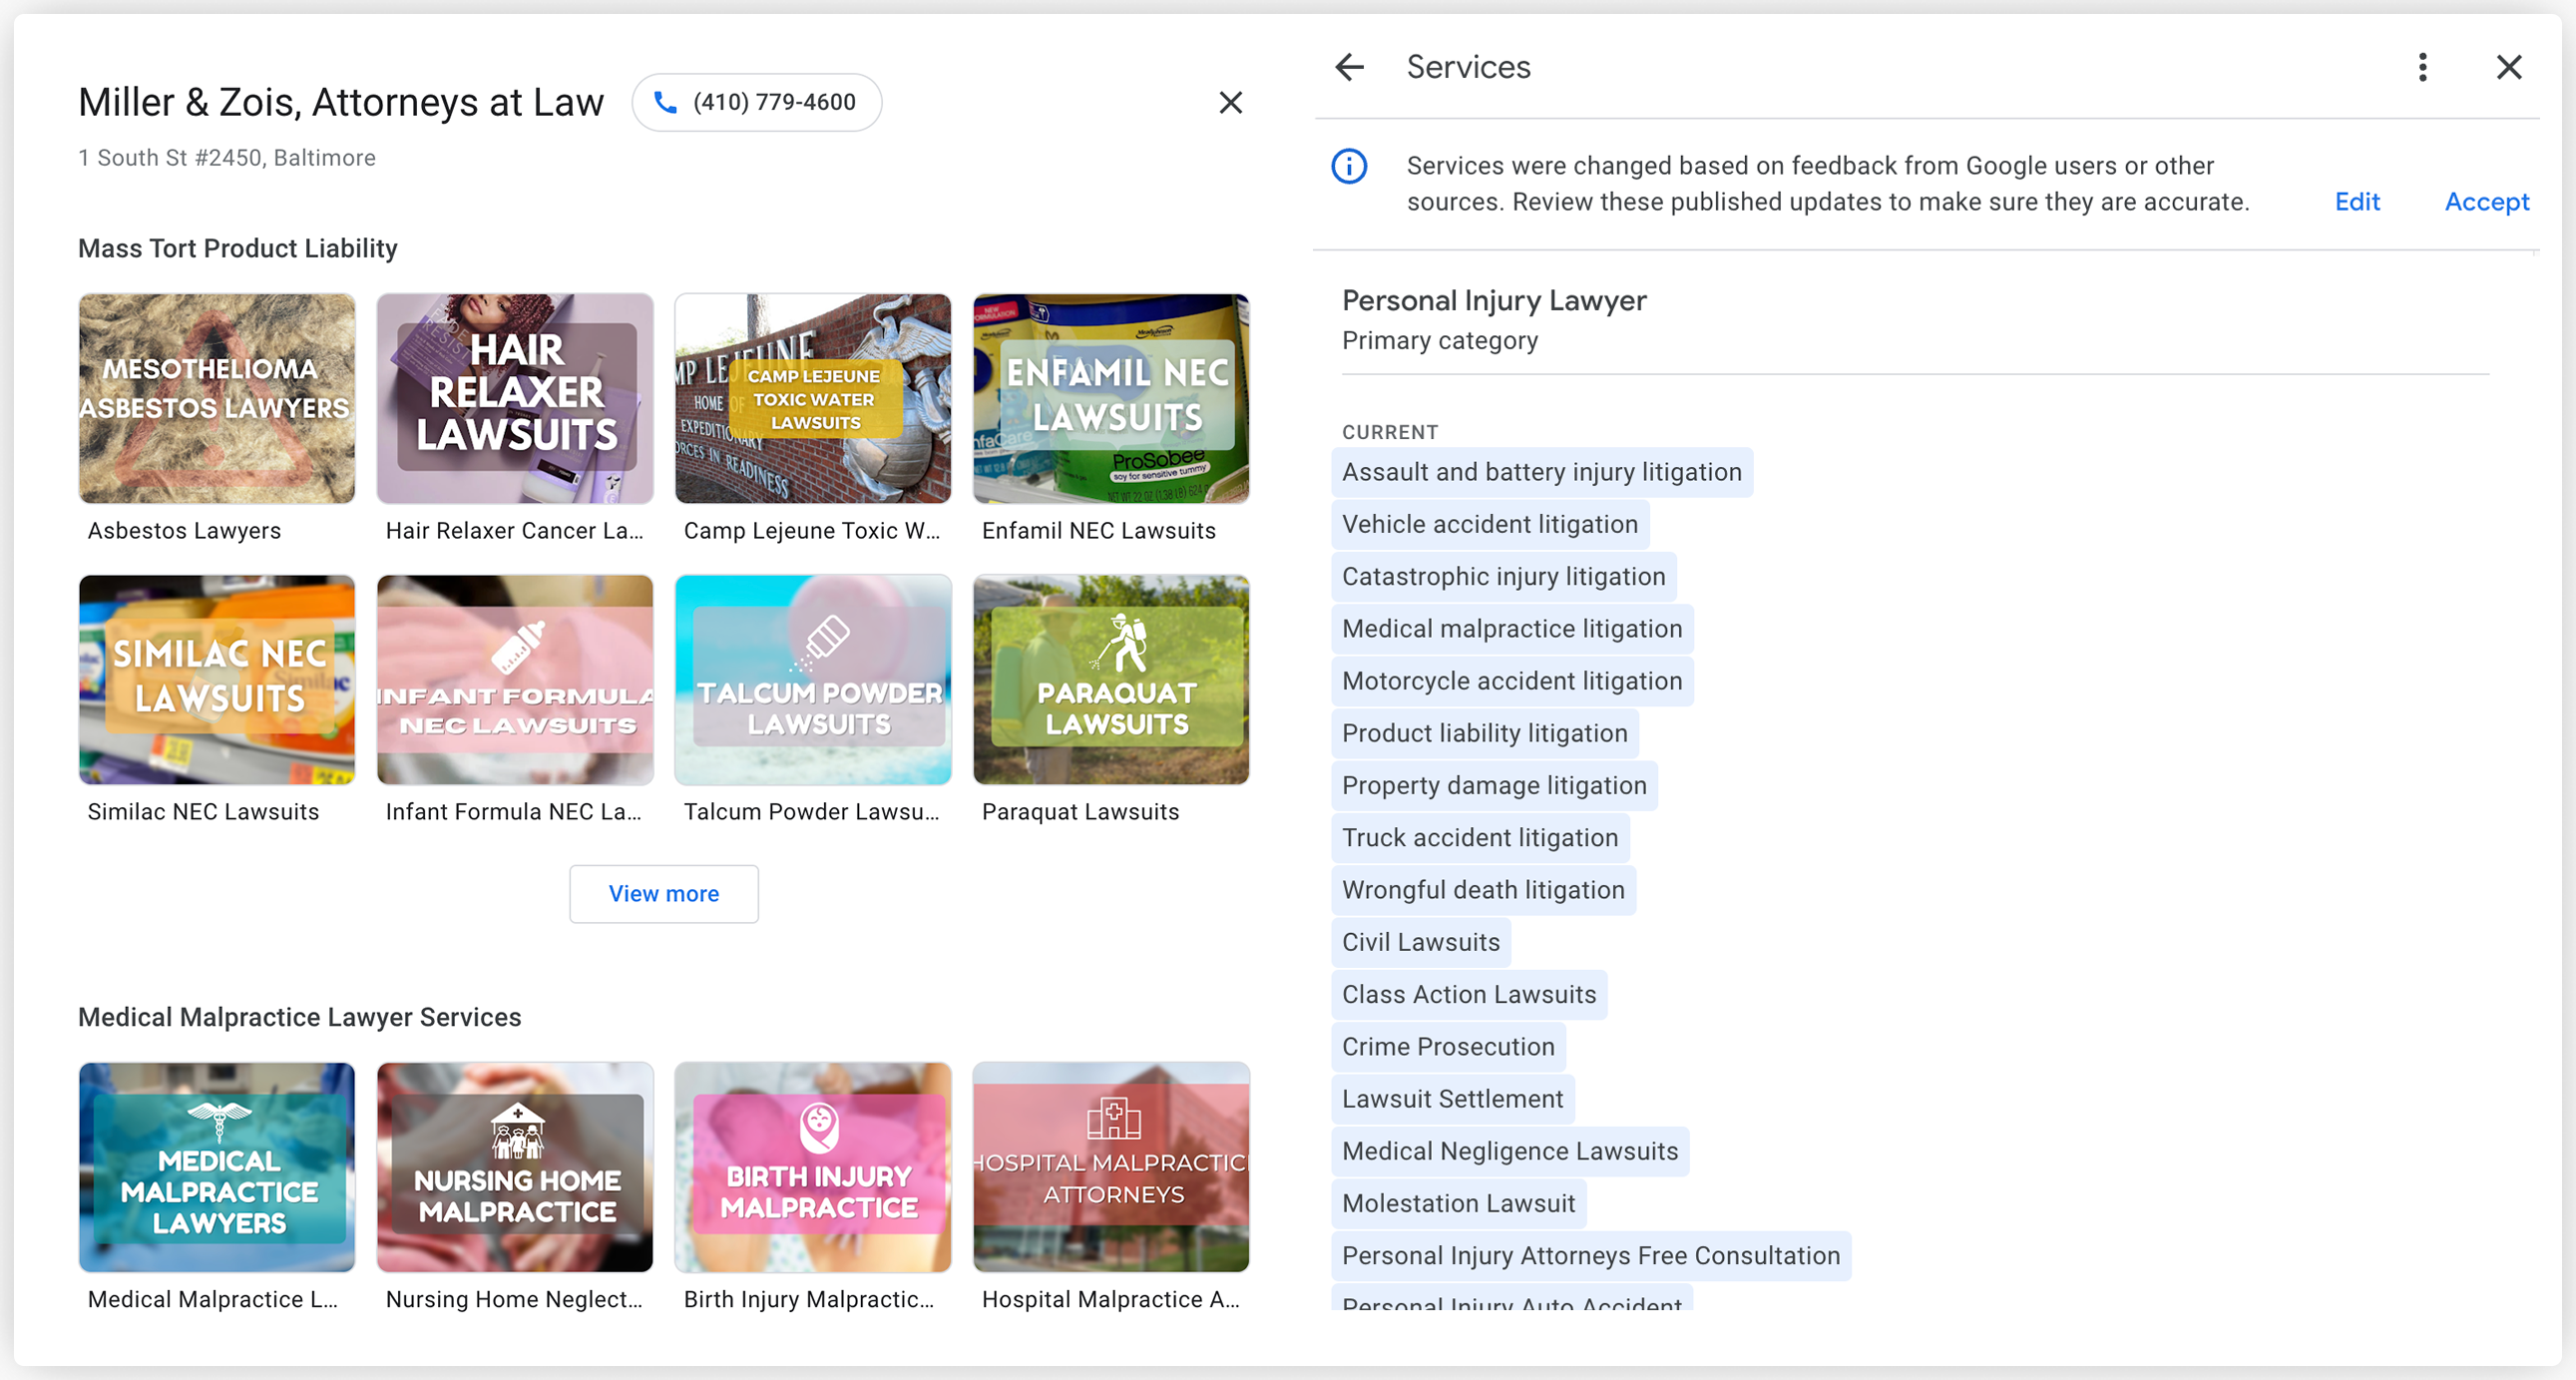Open the three-dot more options menu
Screen dimensions: 2576x1380
[x=2422, y=67]
